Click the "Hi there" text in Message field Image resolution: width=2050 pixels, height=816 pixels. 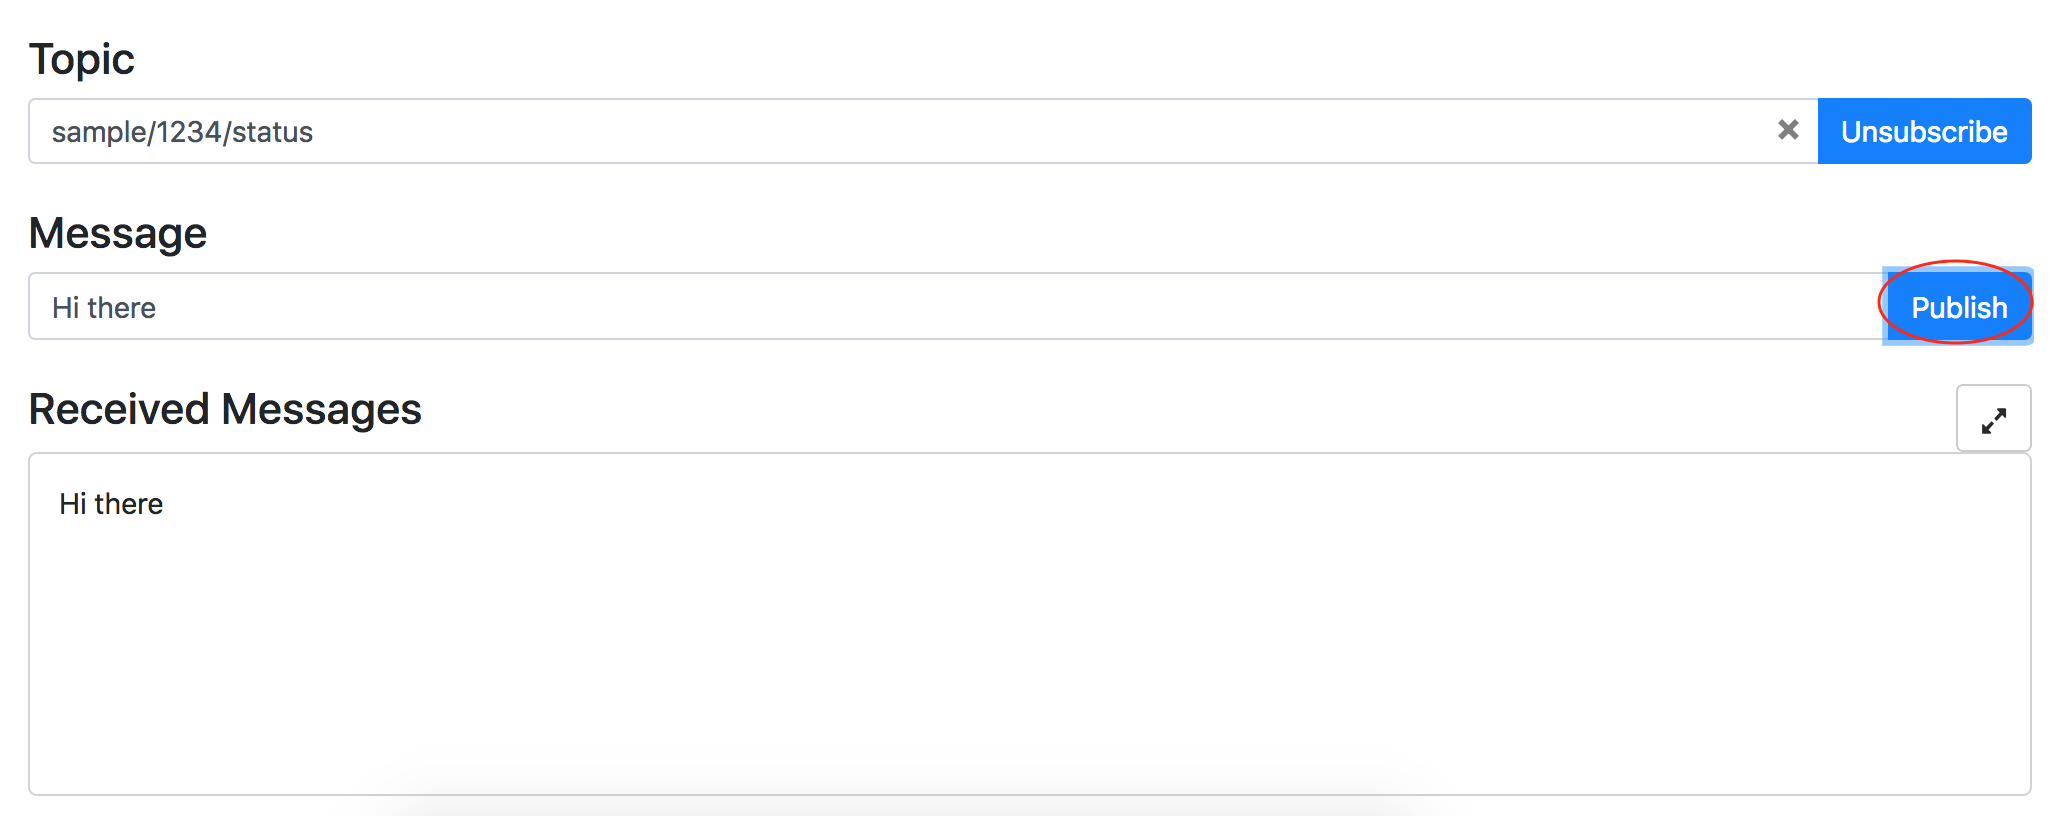click(104, 308)
